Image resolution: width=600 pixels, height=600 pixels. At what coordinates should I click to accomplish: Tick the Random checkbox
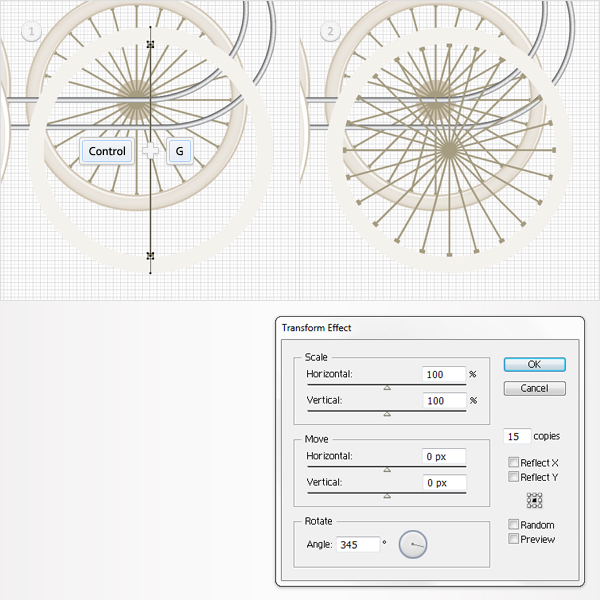pyautogui.click(x=514, y=524)
